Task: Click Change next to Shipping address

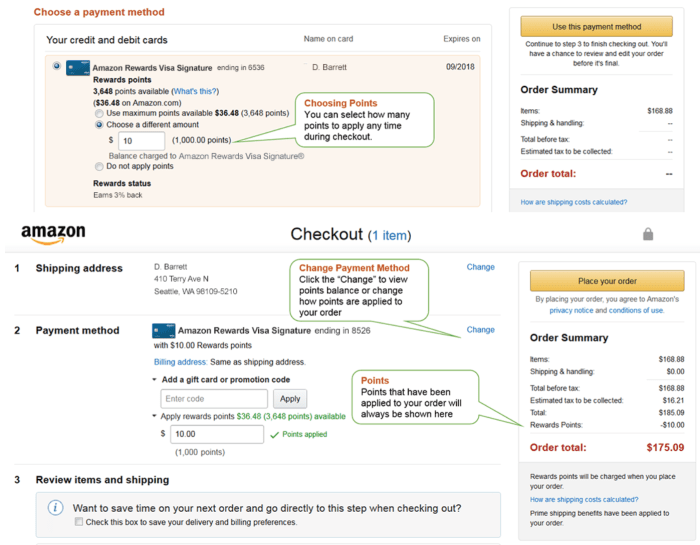Action: point(480,267)
